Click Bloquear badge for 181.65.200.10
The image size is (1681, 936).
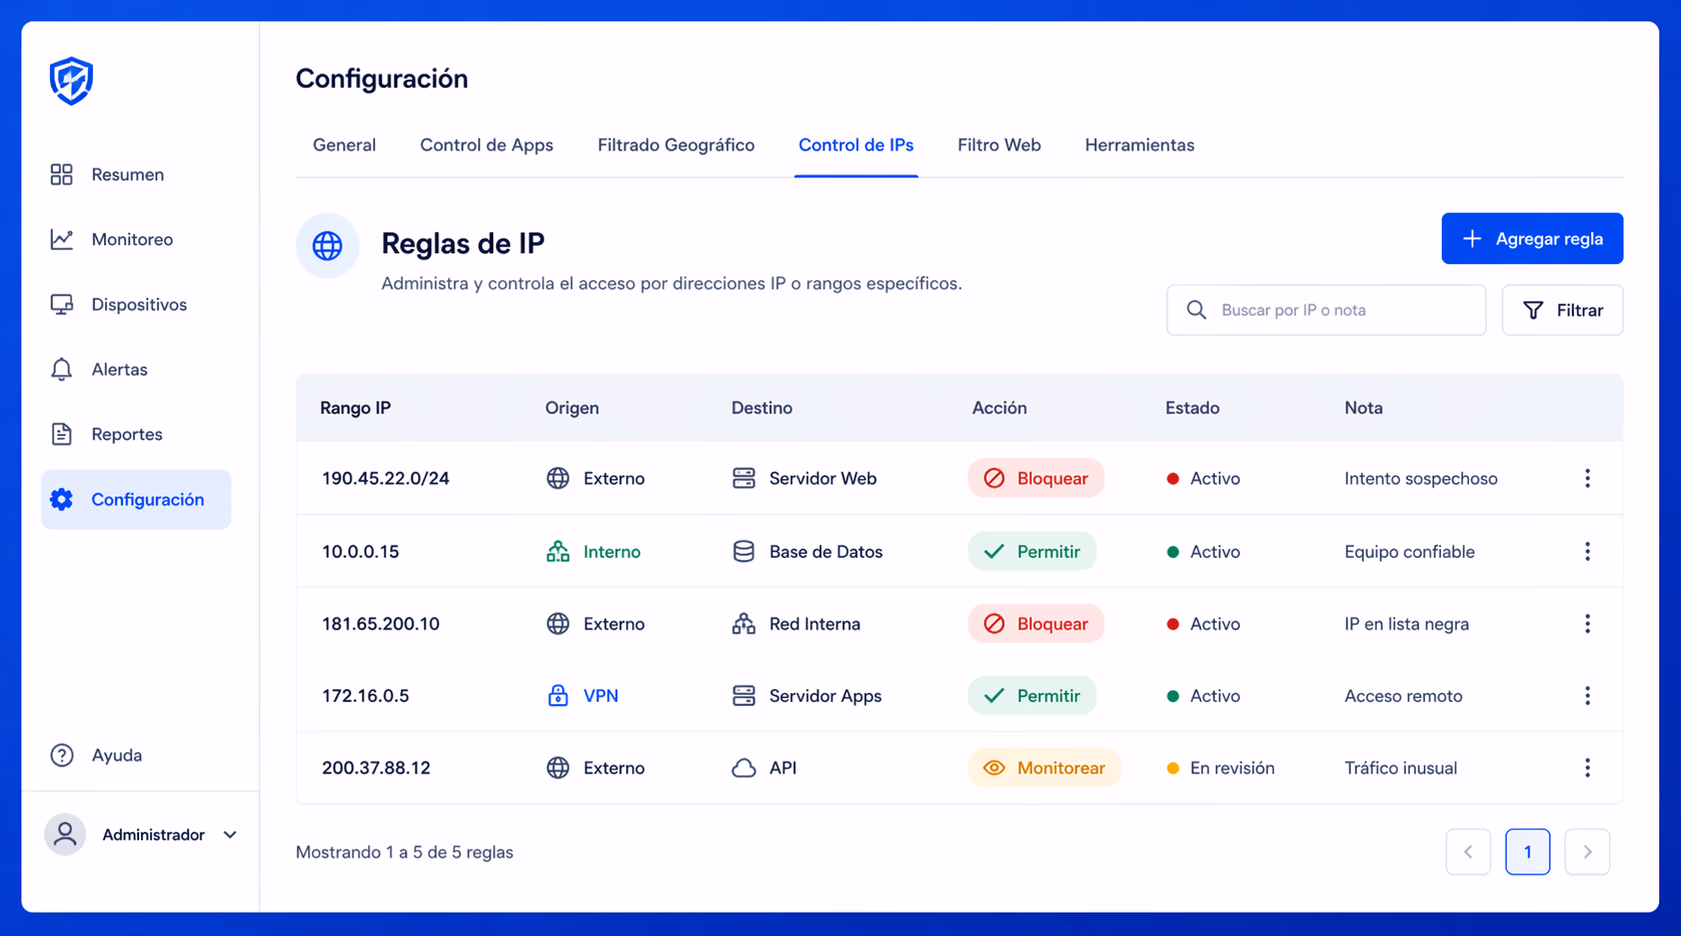tap(1036, 624)
